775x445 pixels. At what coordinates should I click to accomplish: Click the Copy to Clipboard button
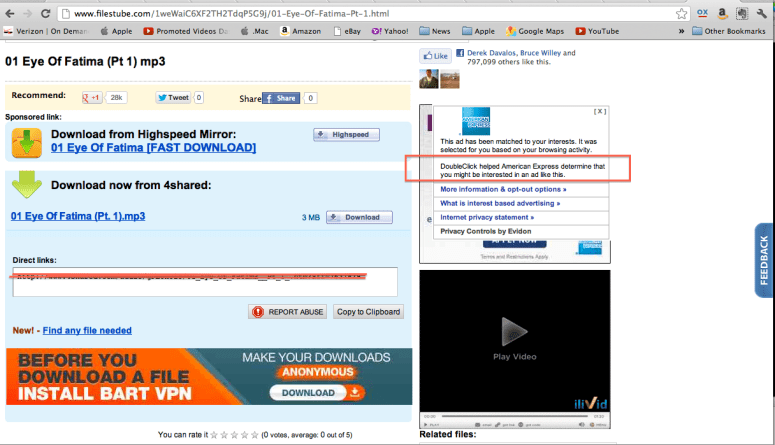[368, 312]
